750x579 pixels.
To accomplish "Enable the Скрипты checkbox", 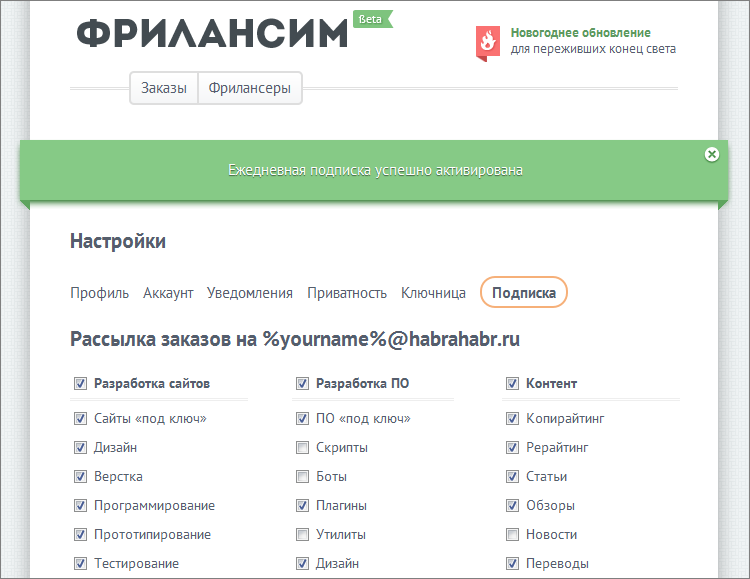I will (302, 447).
